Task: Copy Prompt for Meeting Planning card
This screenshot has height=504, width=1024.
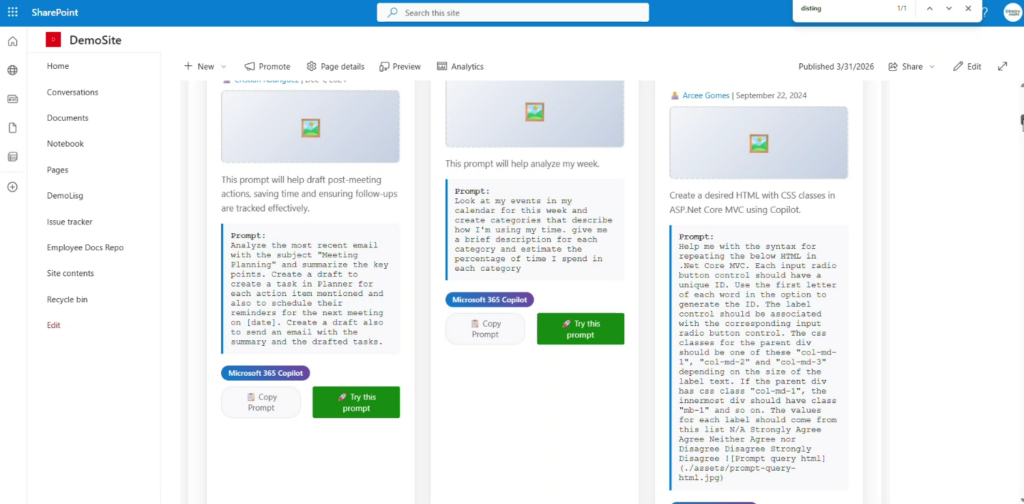Action: (x=261, y=402)
